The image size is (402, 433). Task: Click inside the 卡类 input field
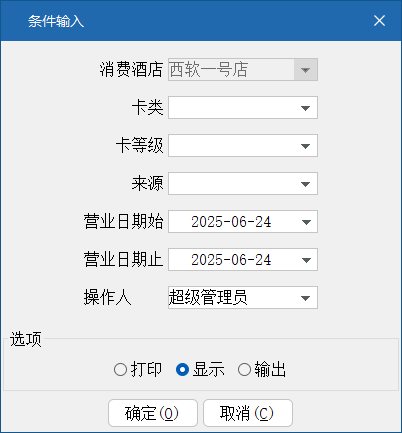pyautogui.click(x=231, y=108)
